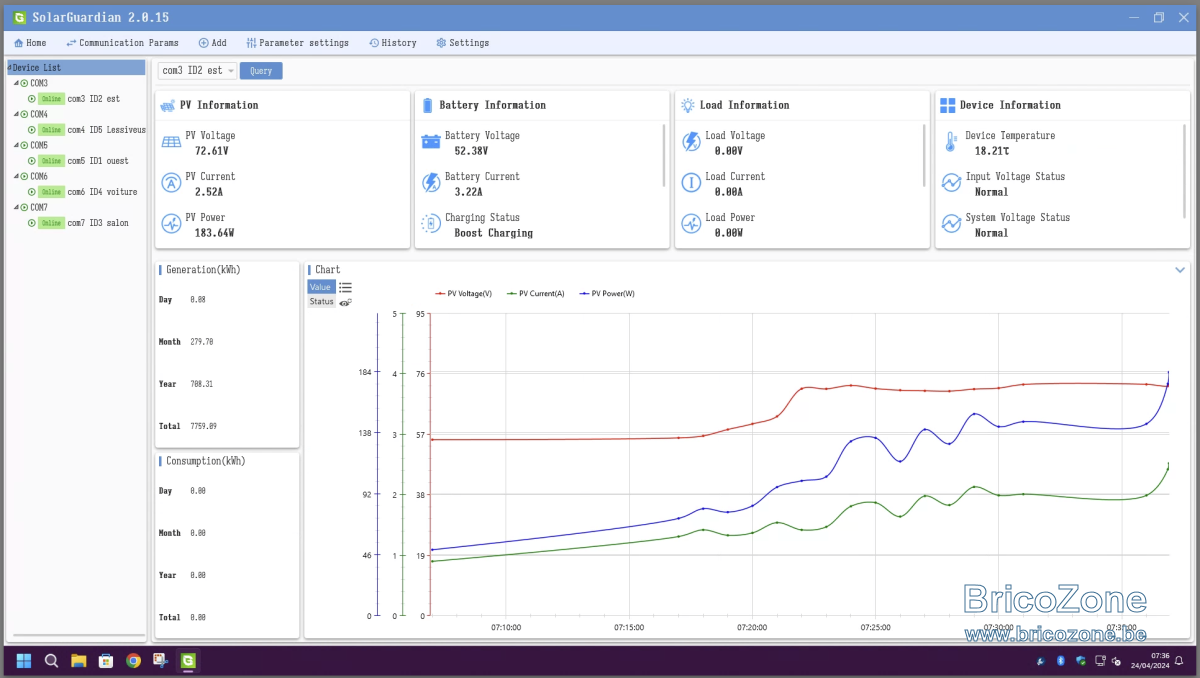Click the Add plus icon
The height and width of the screenshot is (678, 1200).
pos(203,43)
